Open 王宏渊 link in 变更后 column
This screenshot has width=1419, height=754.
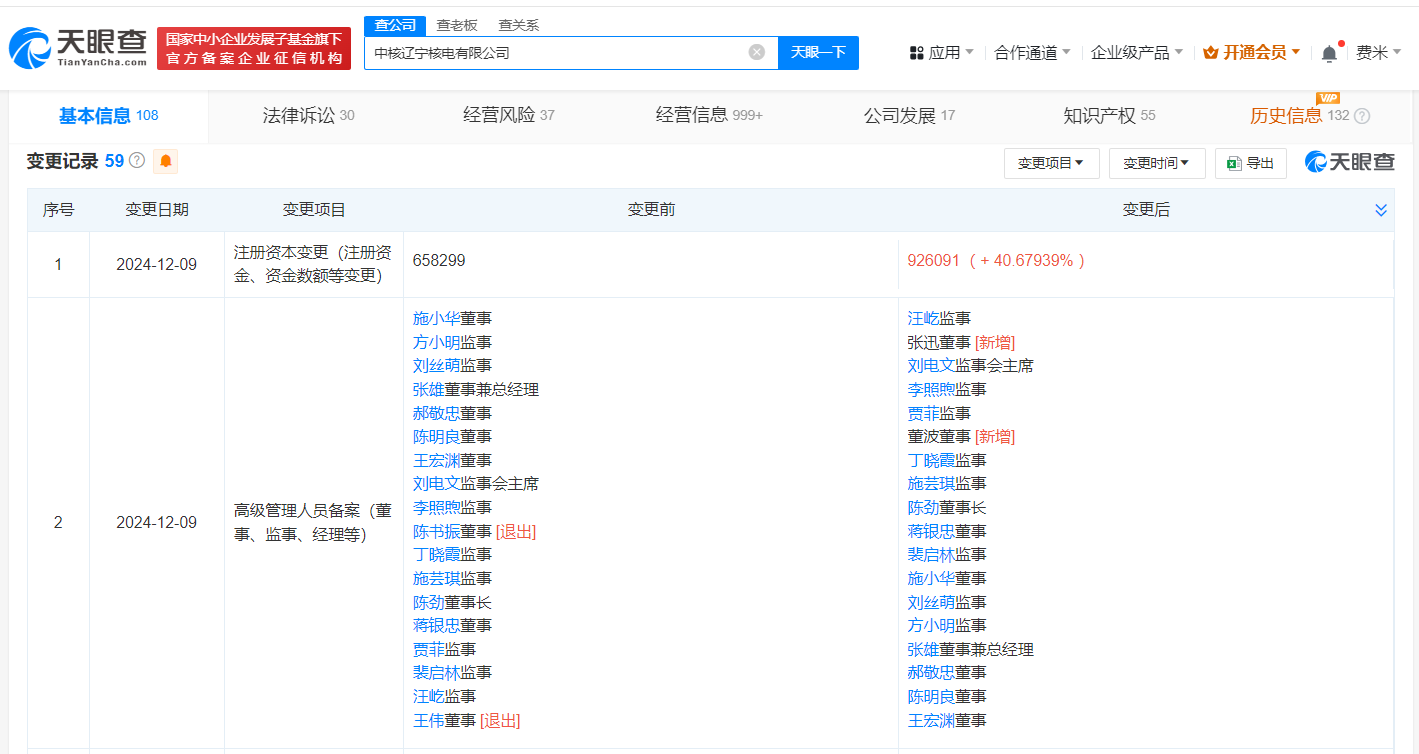(x=931, y=720)
